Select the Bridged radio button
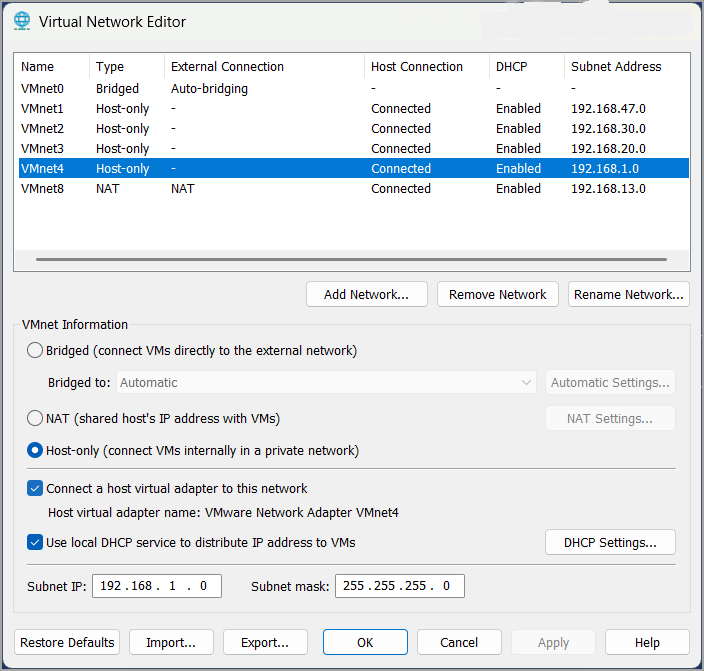Viewport: 704px width, 671px height. [35, 350]
